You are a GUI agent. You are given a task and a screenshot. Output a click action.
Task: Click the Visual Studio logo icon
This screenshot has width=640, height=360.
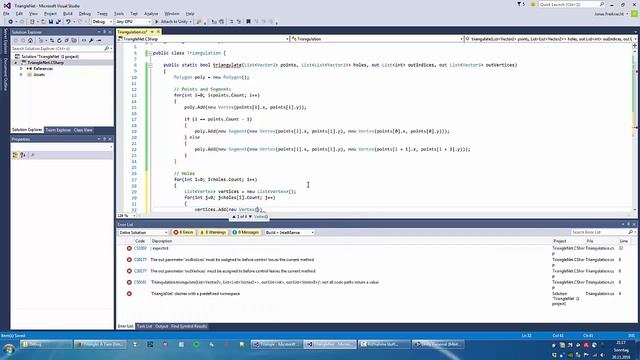tap(7, 5)
